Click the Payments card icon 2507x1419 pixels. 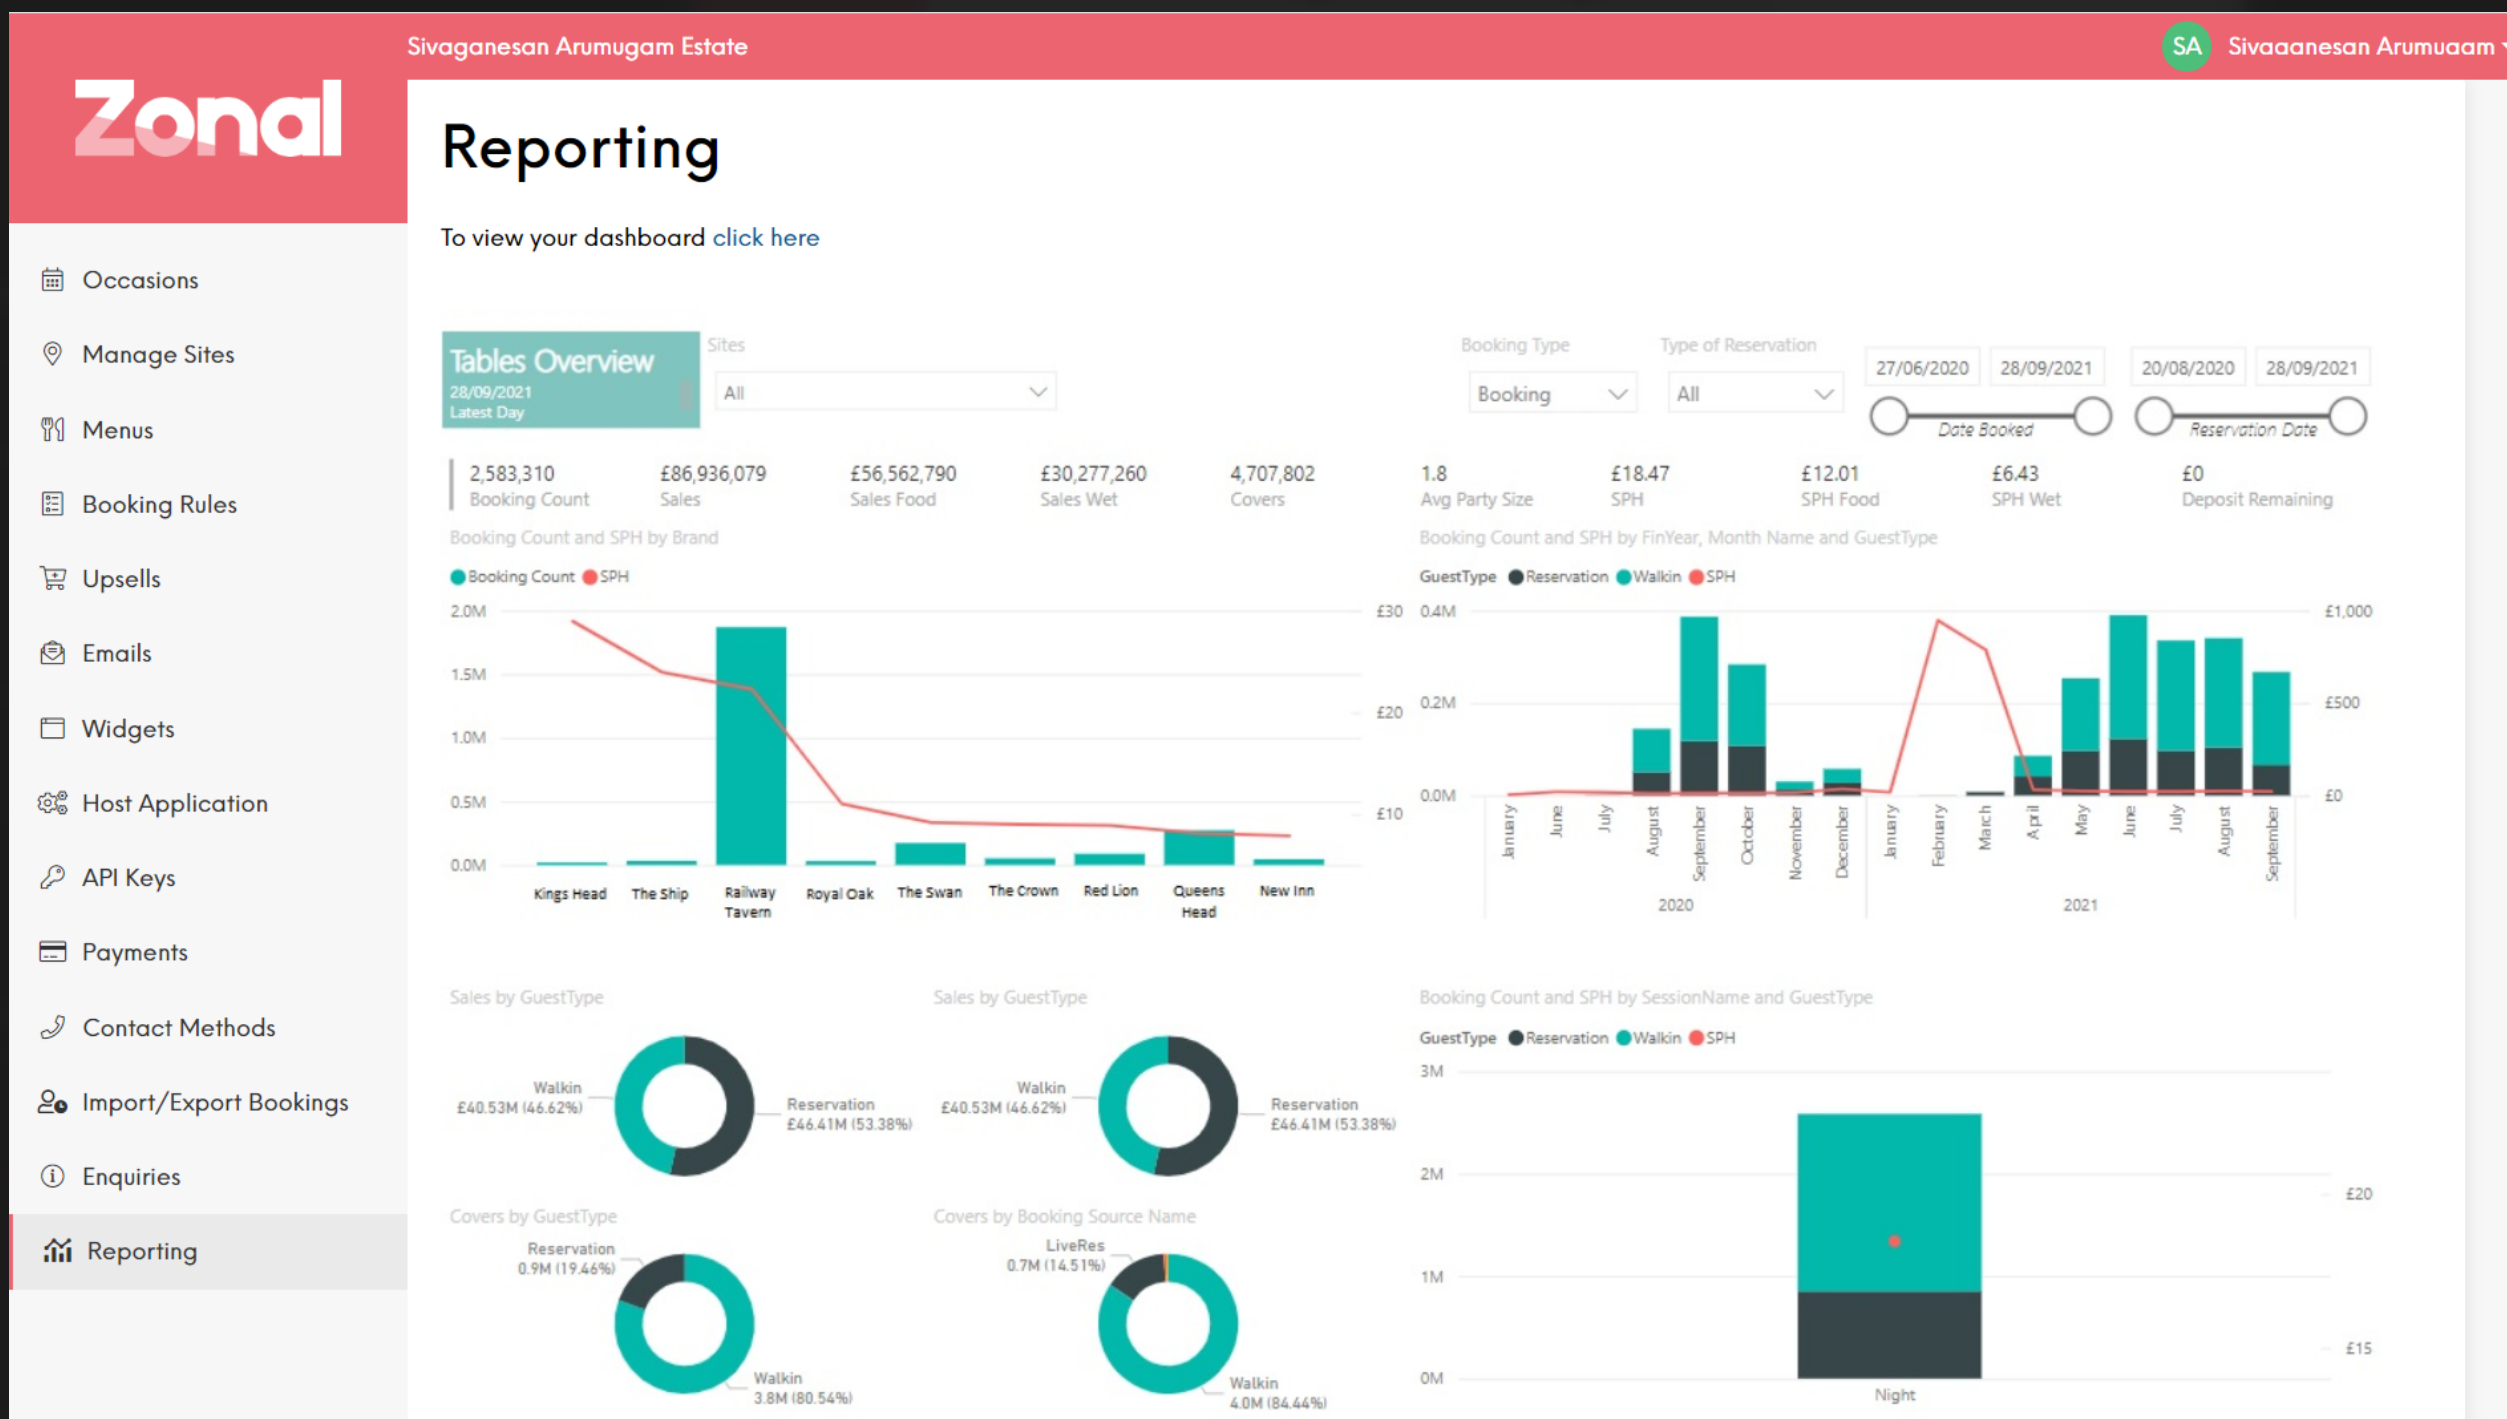[52, 952]
